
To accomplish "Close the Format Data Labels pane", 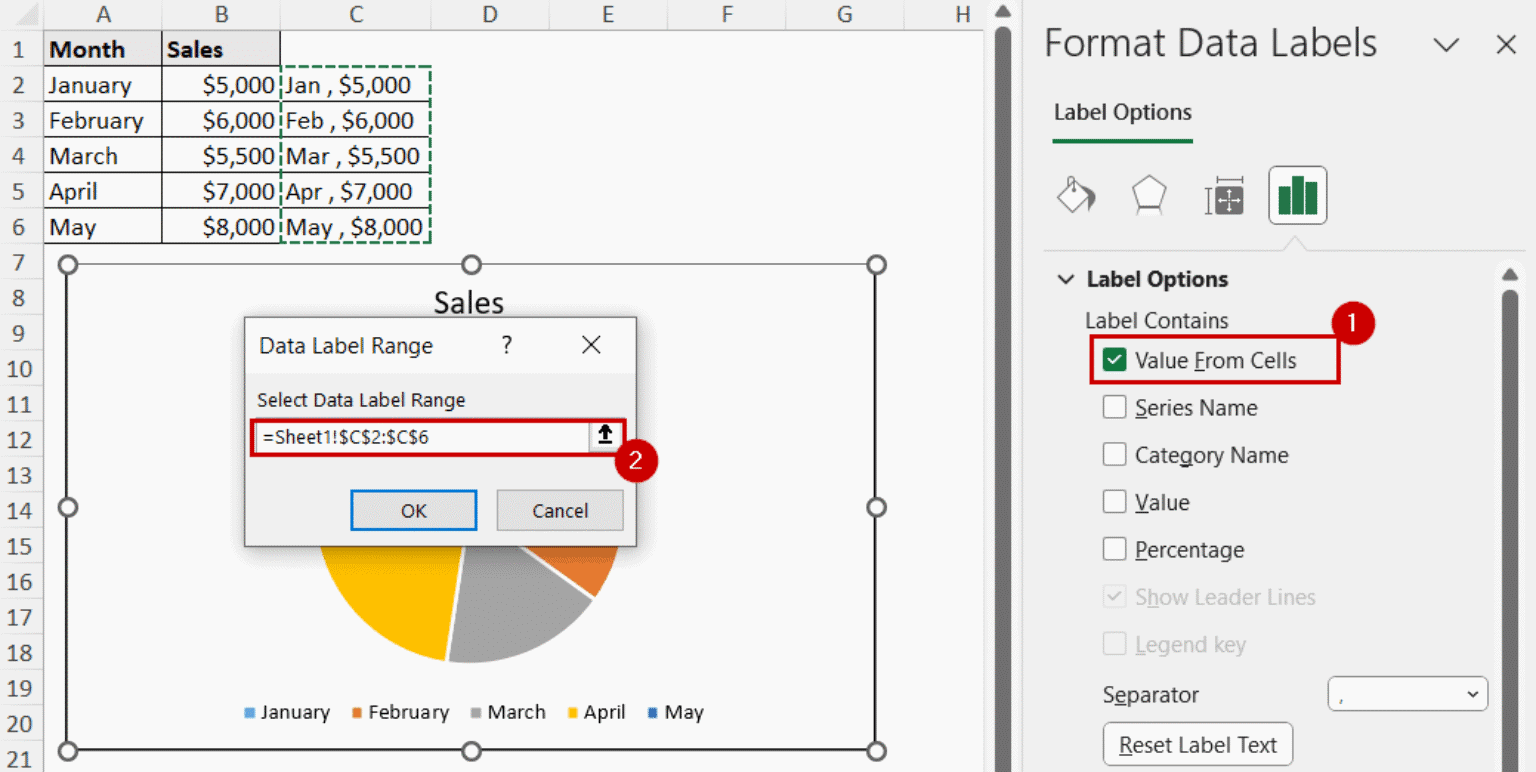I will click(x=1505, y=44).
